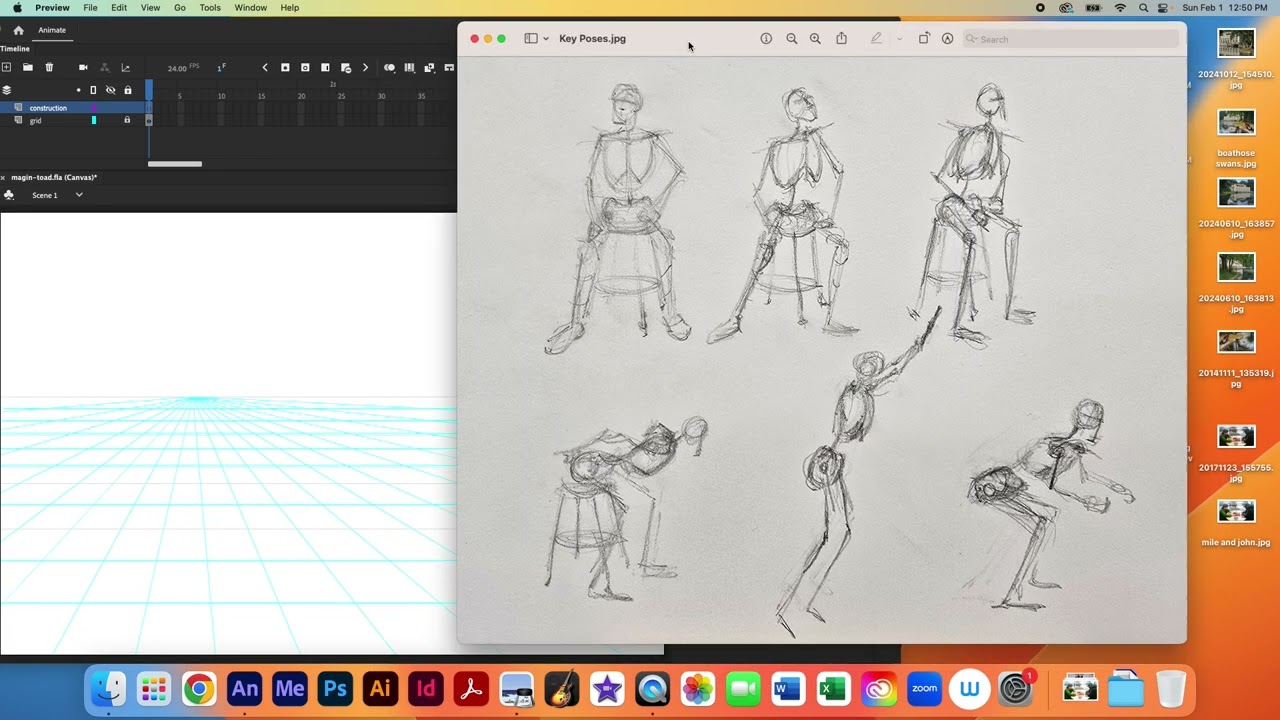Click the timeline horizontal scrollbar

[x=175, y=164]
